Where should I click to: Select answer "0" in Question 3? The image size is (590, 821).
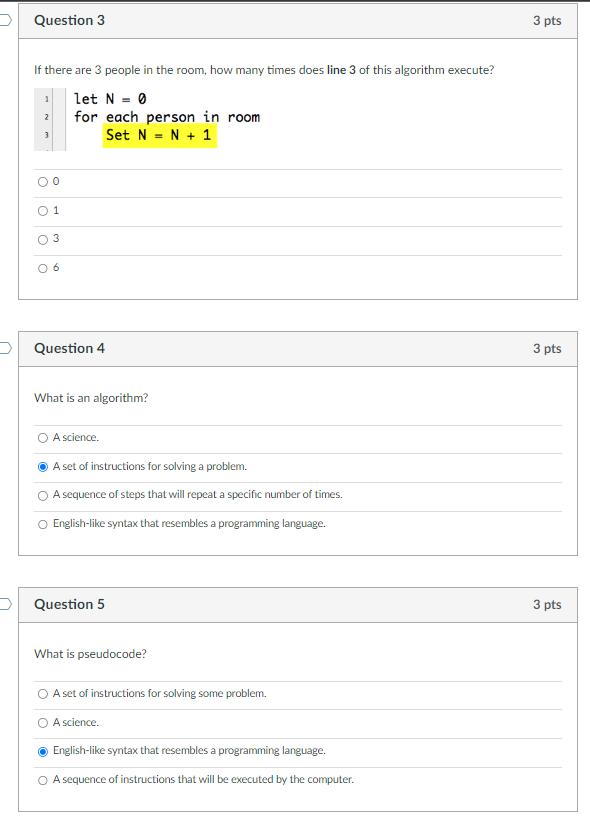tap(43, 181)
